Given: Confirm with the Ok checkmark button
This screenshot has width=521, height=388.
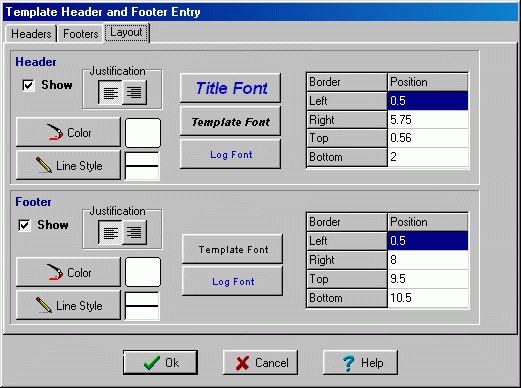Looking at the screenshot, I should coord(160,362).
